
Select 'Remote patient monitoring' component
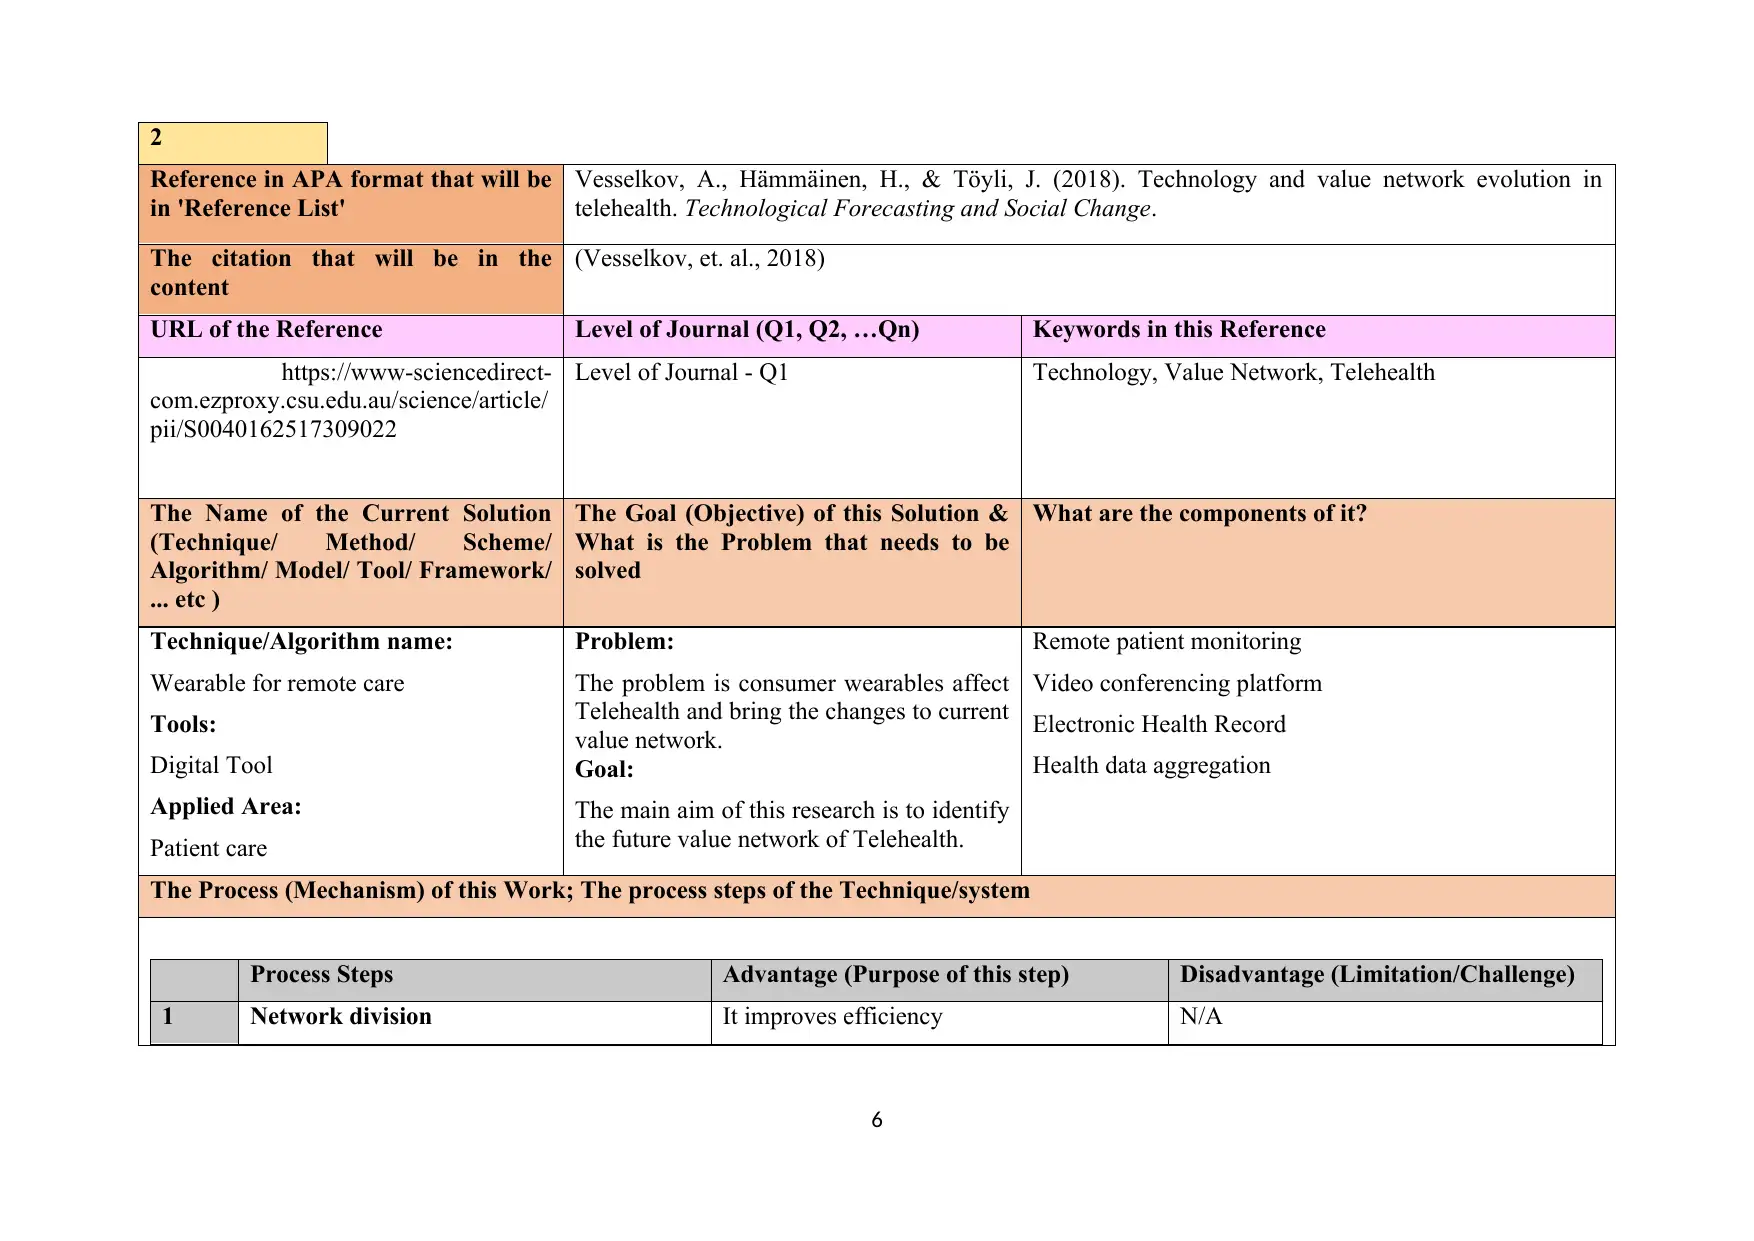tap(1167, 642)
